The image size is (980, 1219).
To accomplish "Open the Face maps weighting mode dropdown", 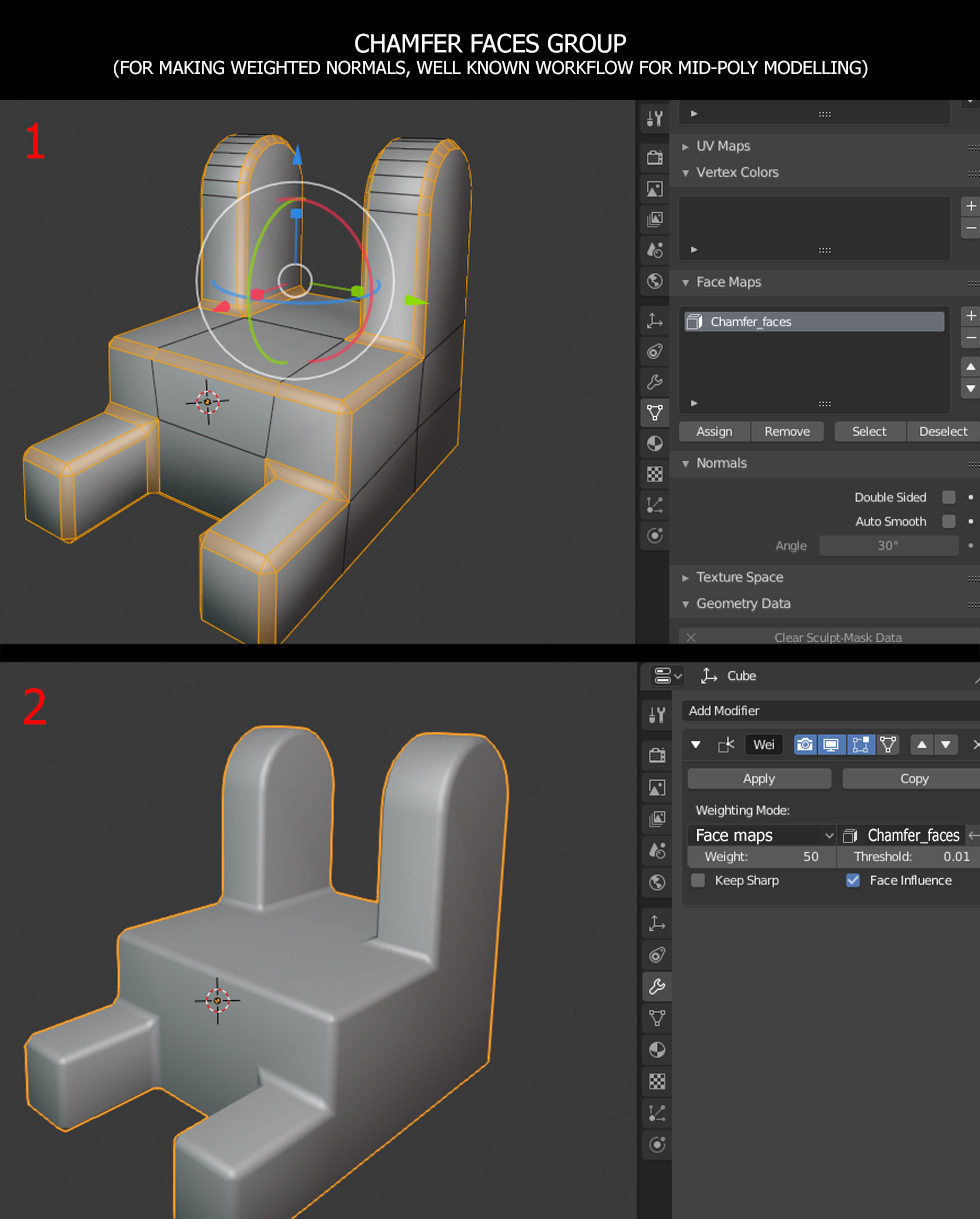I will pyautogui.click(x=762, y=835).
